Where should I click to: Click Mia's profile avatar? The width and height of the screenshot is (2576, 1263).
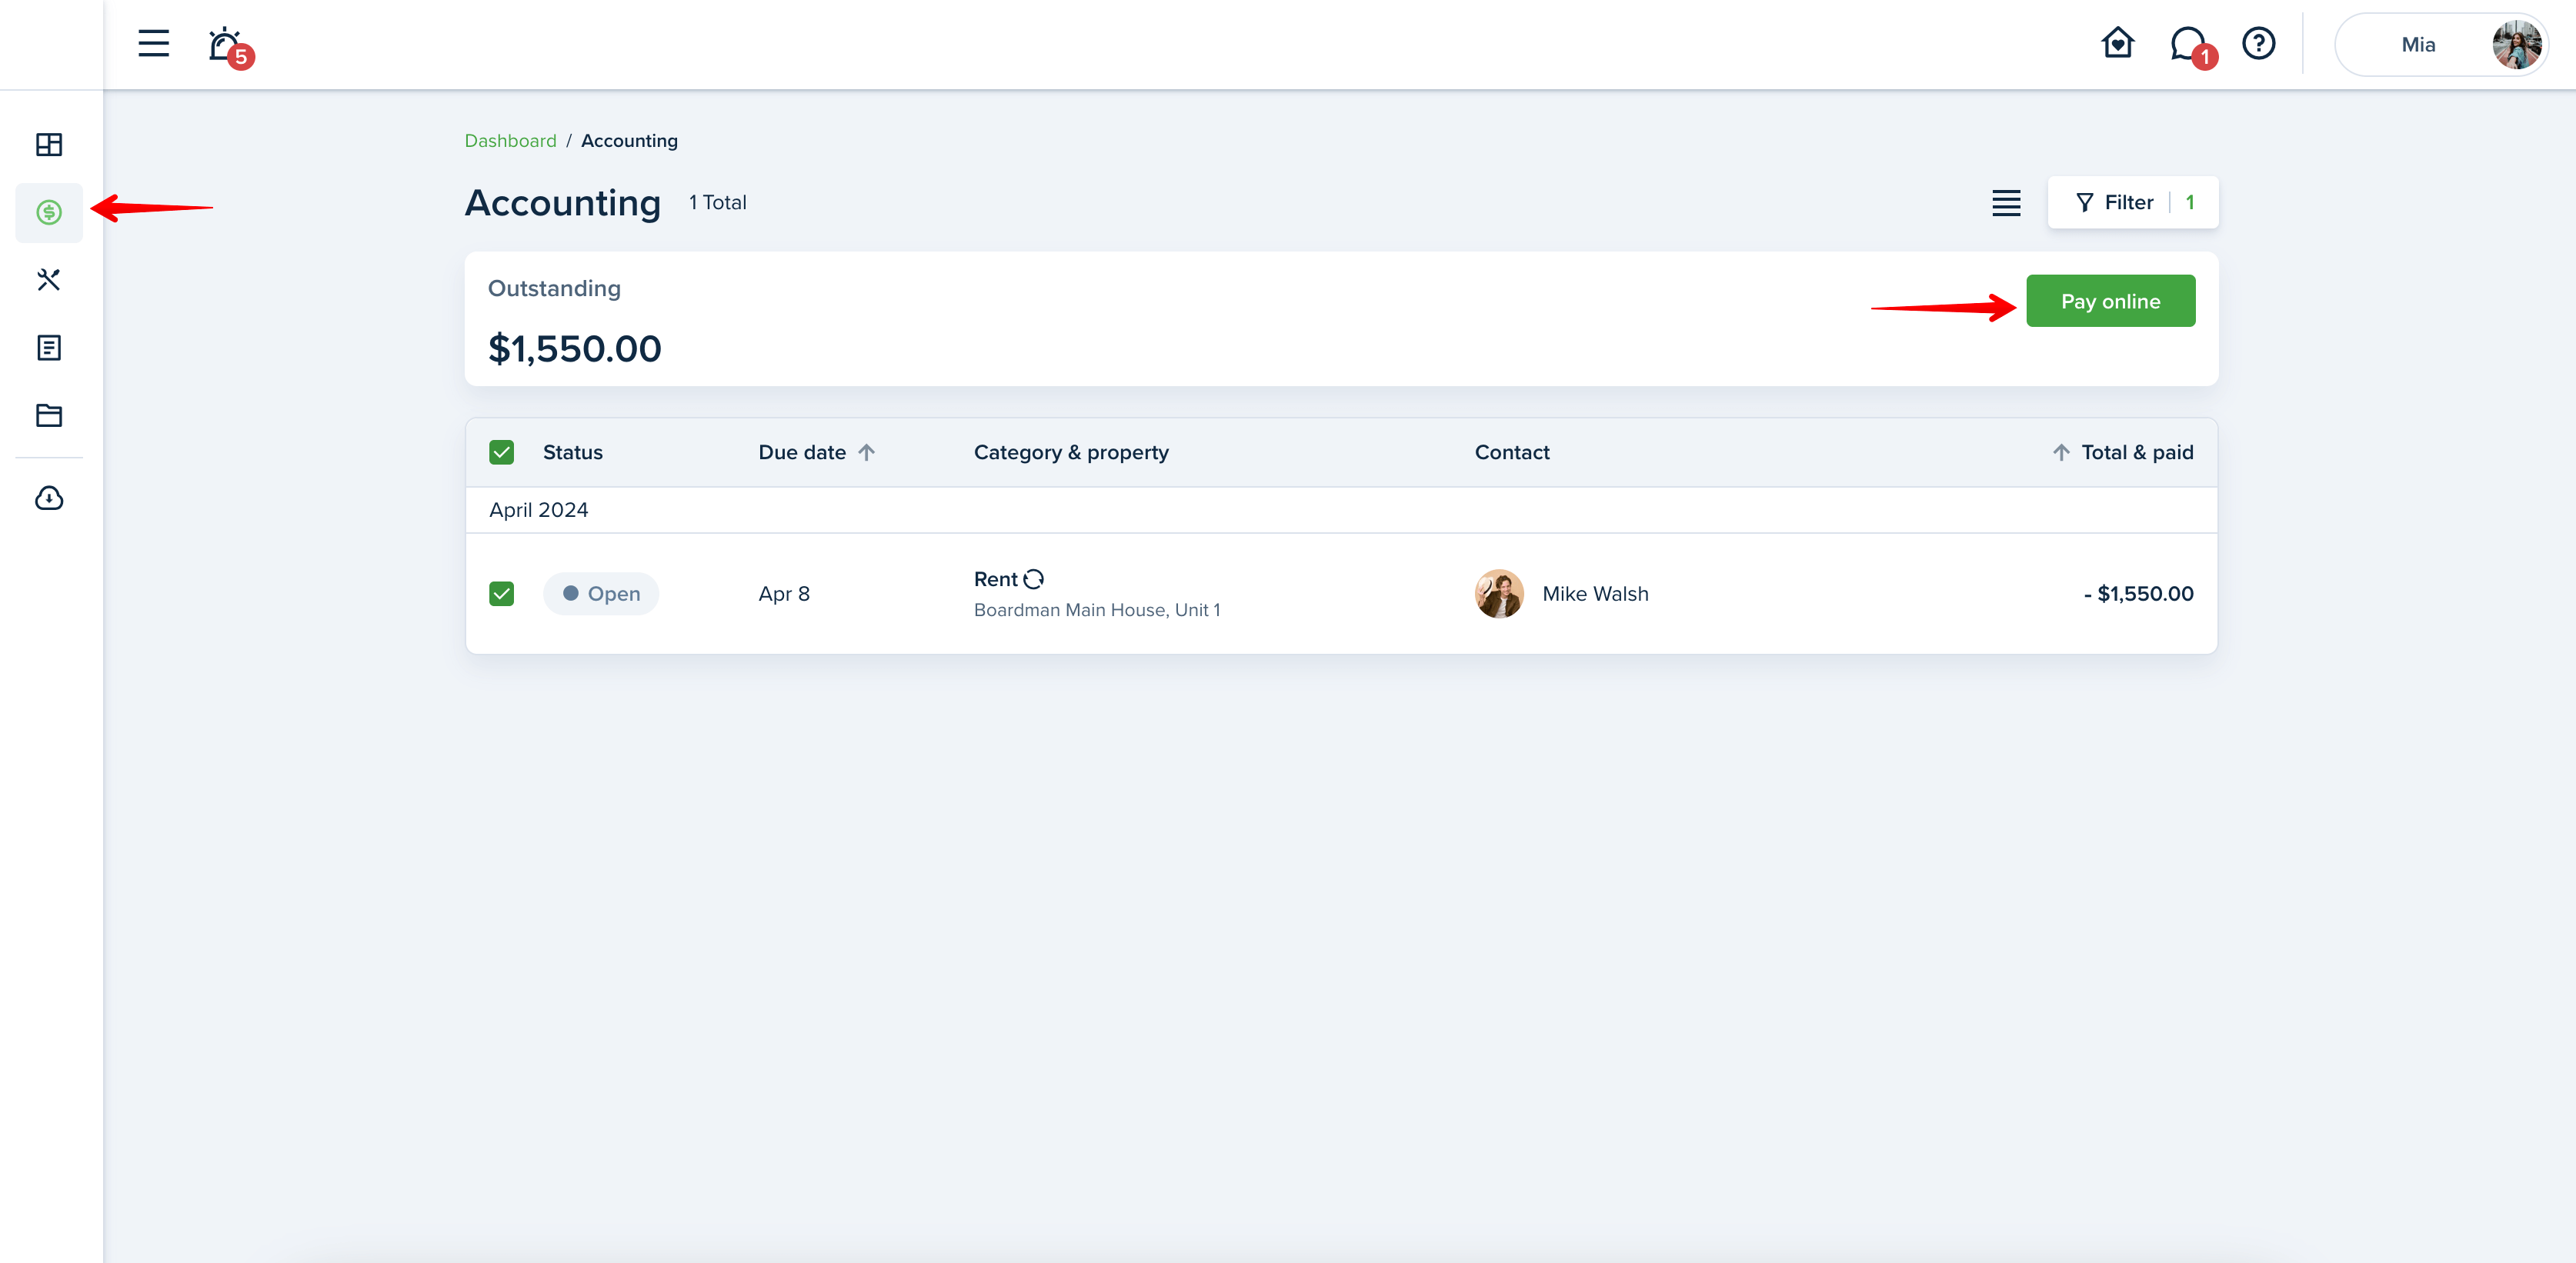pos(2516,45)
